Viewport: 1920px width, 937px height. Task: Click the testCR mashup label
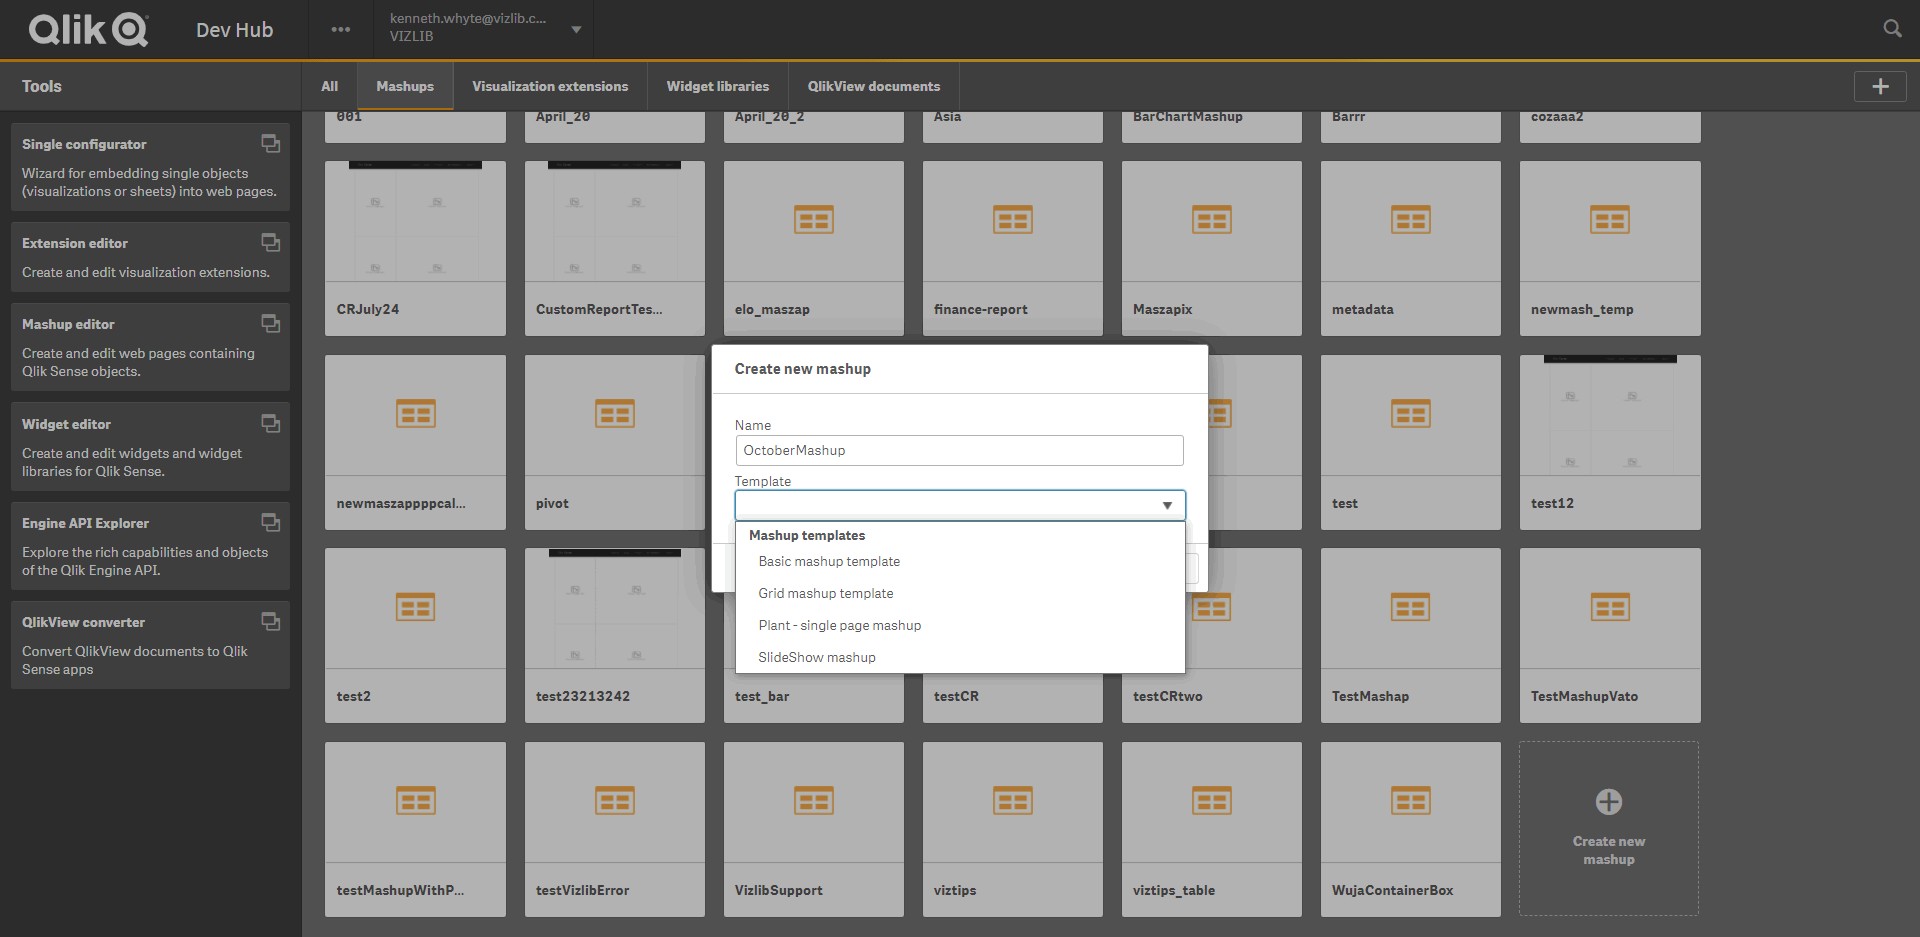[x=956, y=697]
